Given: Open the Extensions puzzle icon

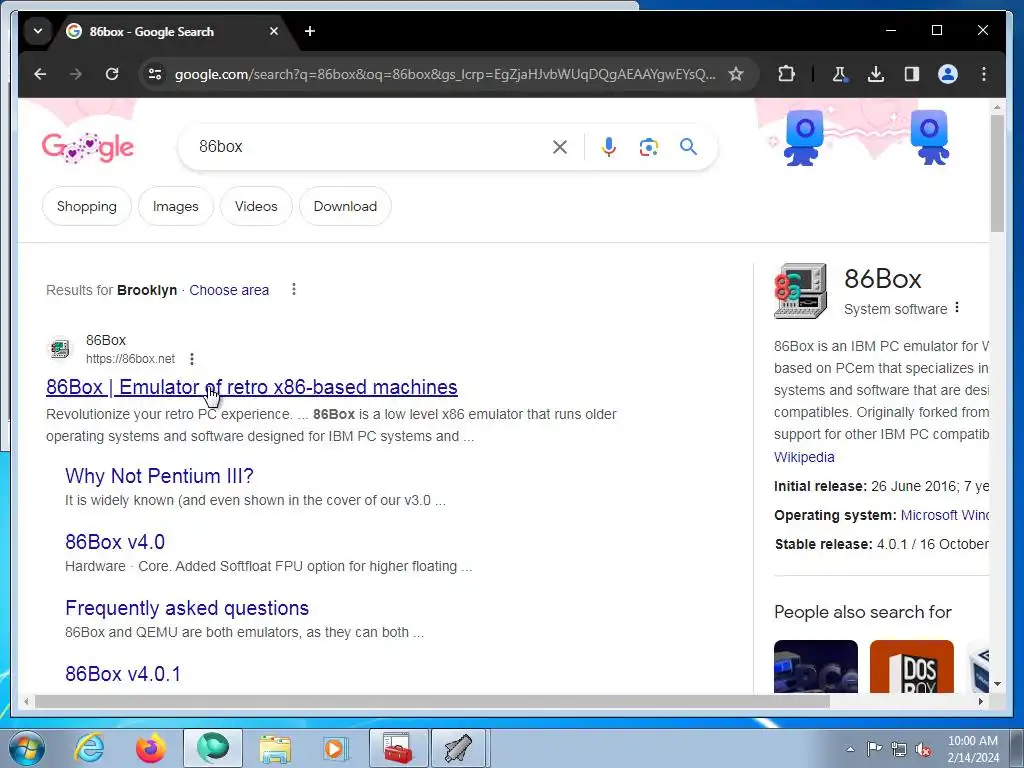Looking at the screenshot, I should pyautogui.click(x=787, y=74).
